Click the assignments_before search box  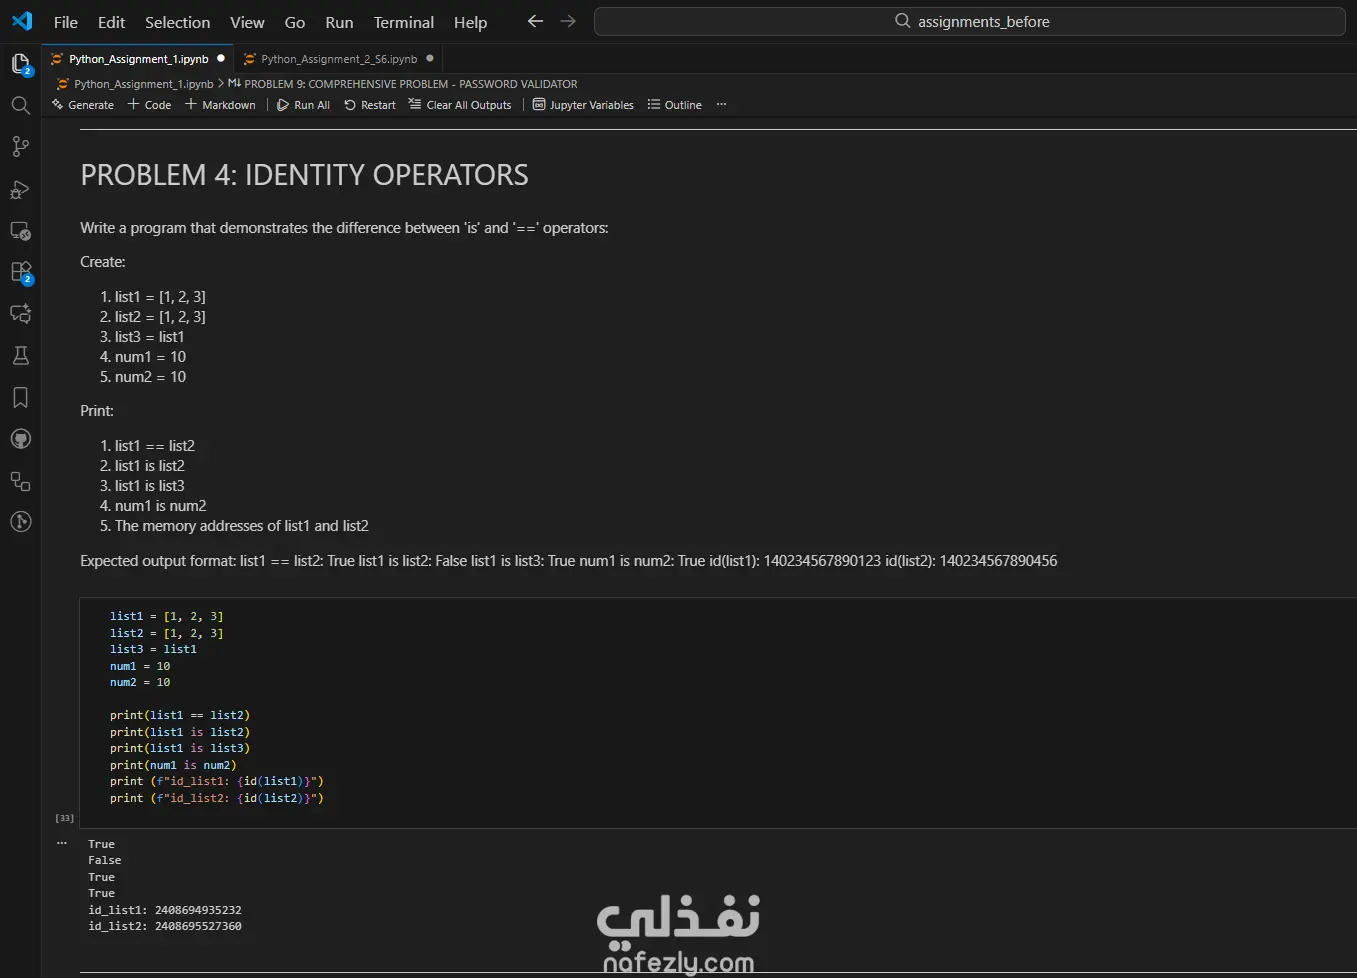(x=969, y=21)
